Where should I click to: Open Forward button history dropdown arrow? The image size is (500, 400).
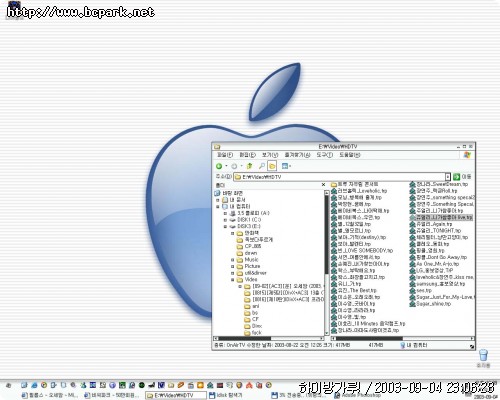(241, 166)
